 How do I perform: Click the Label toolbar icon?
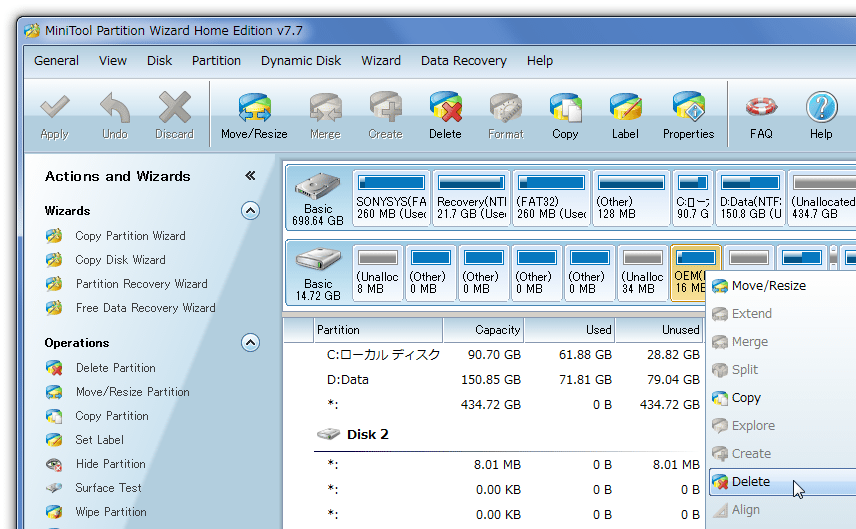pyautogui.click(x=625, y=107)
